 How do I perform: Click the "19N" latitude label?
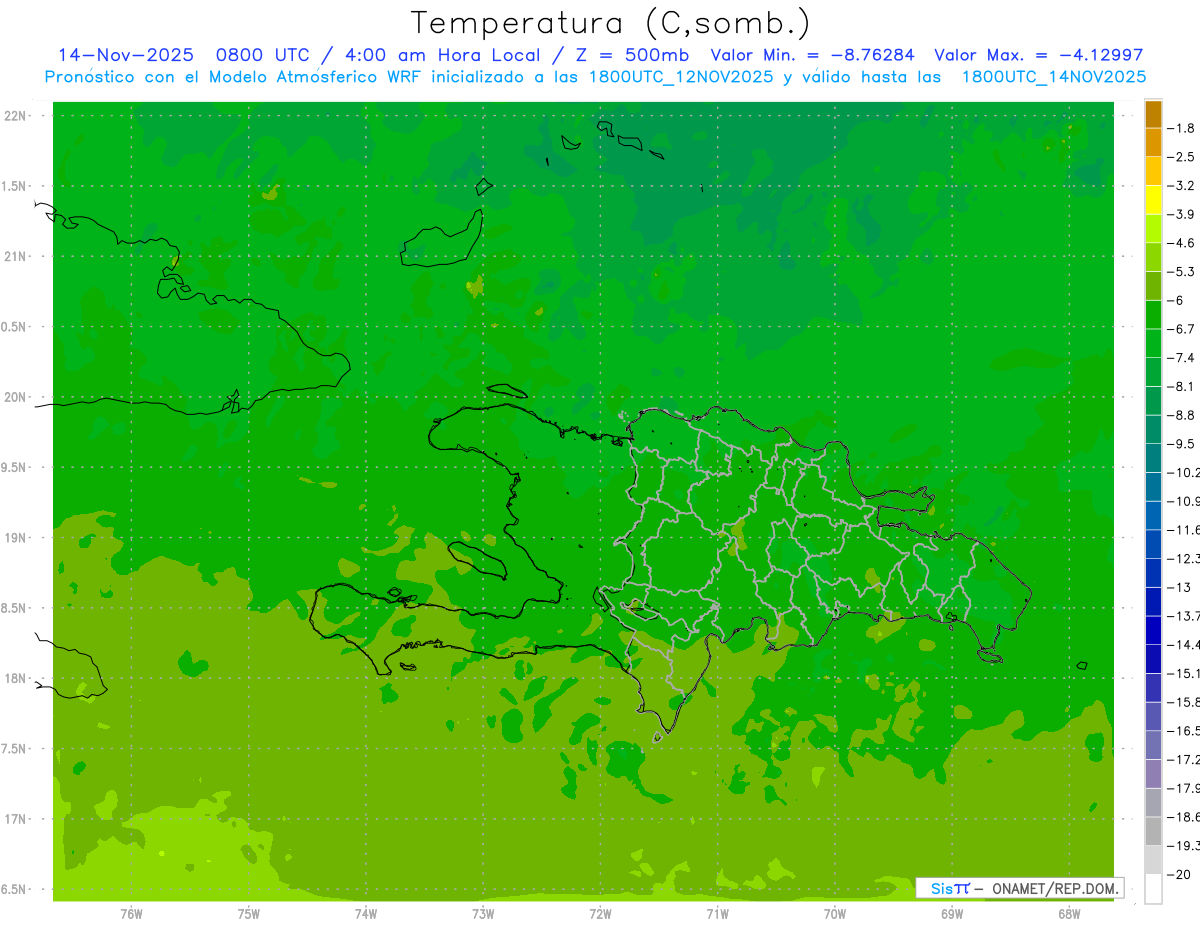(x=16, y=537)
